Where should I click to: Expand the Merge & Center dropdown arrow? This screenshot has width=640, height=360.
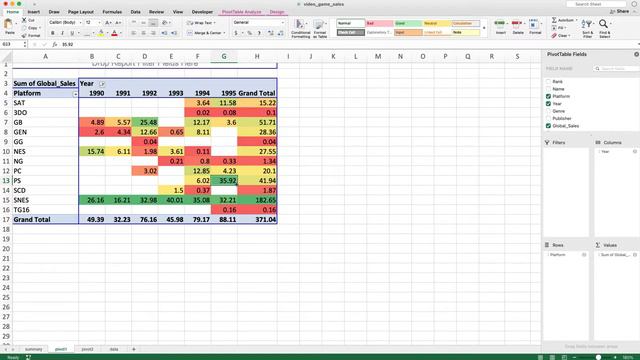(x=224, y=33)
